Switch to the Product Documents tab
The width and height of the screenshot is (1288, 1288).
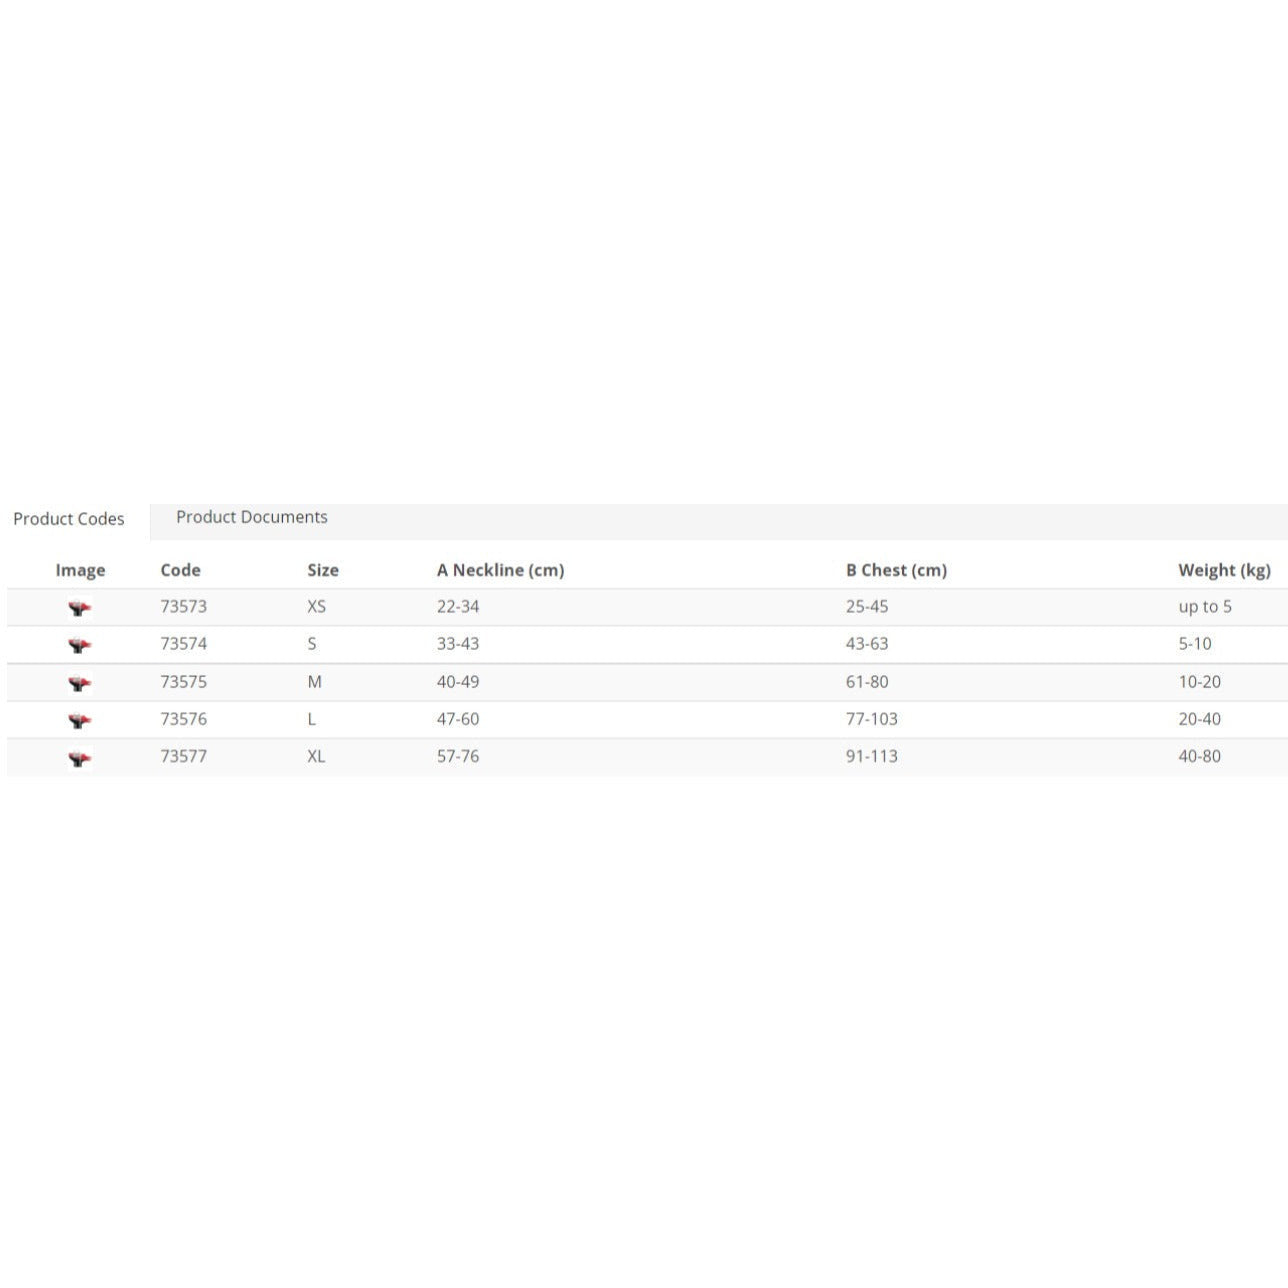tap(251, 517)
